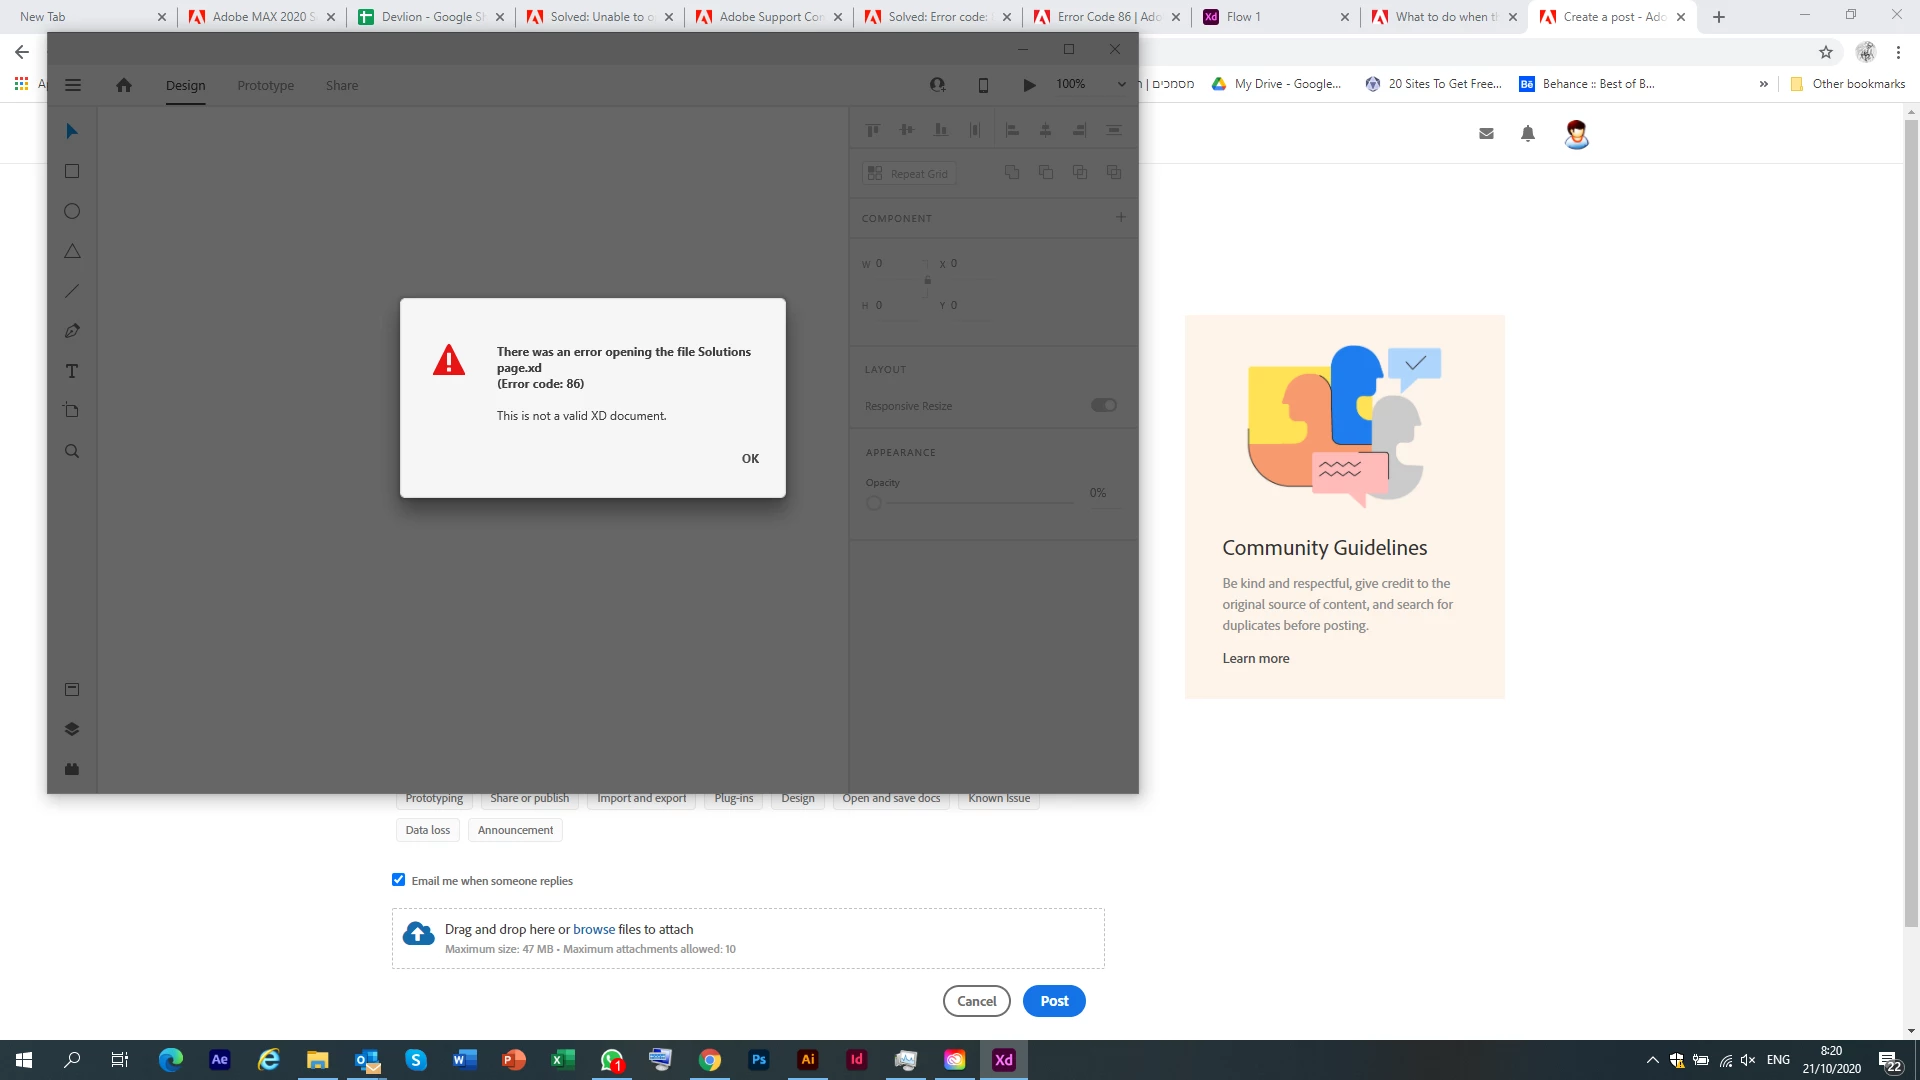The image size is (1920, 1080).
Task: Select the Pen tool
Action: click(x=72, y=331)
